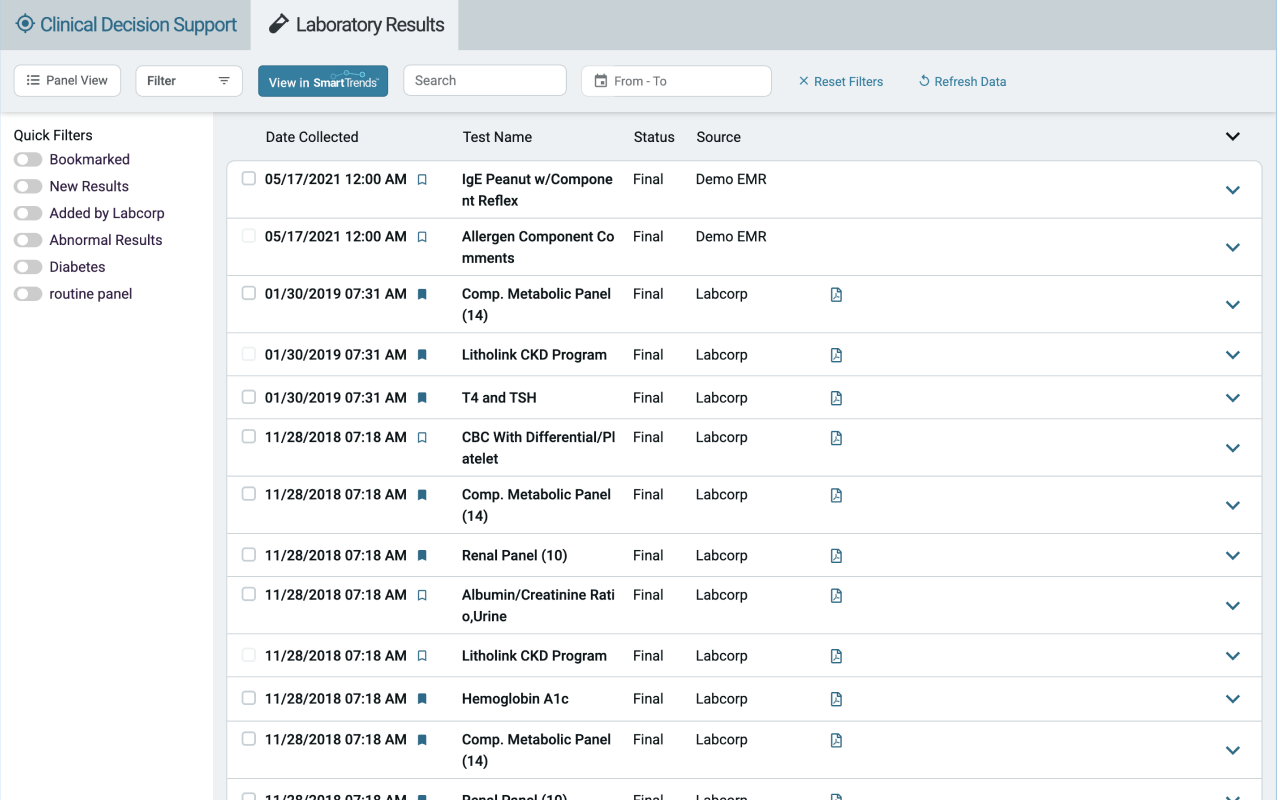Click the Reset Filters link
This screenshot has width=1280, height=800.
coord(840,82)
